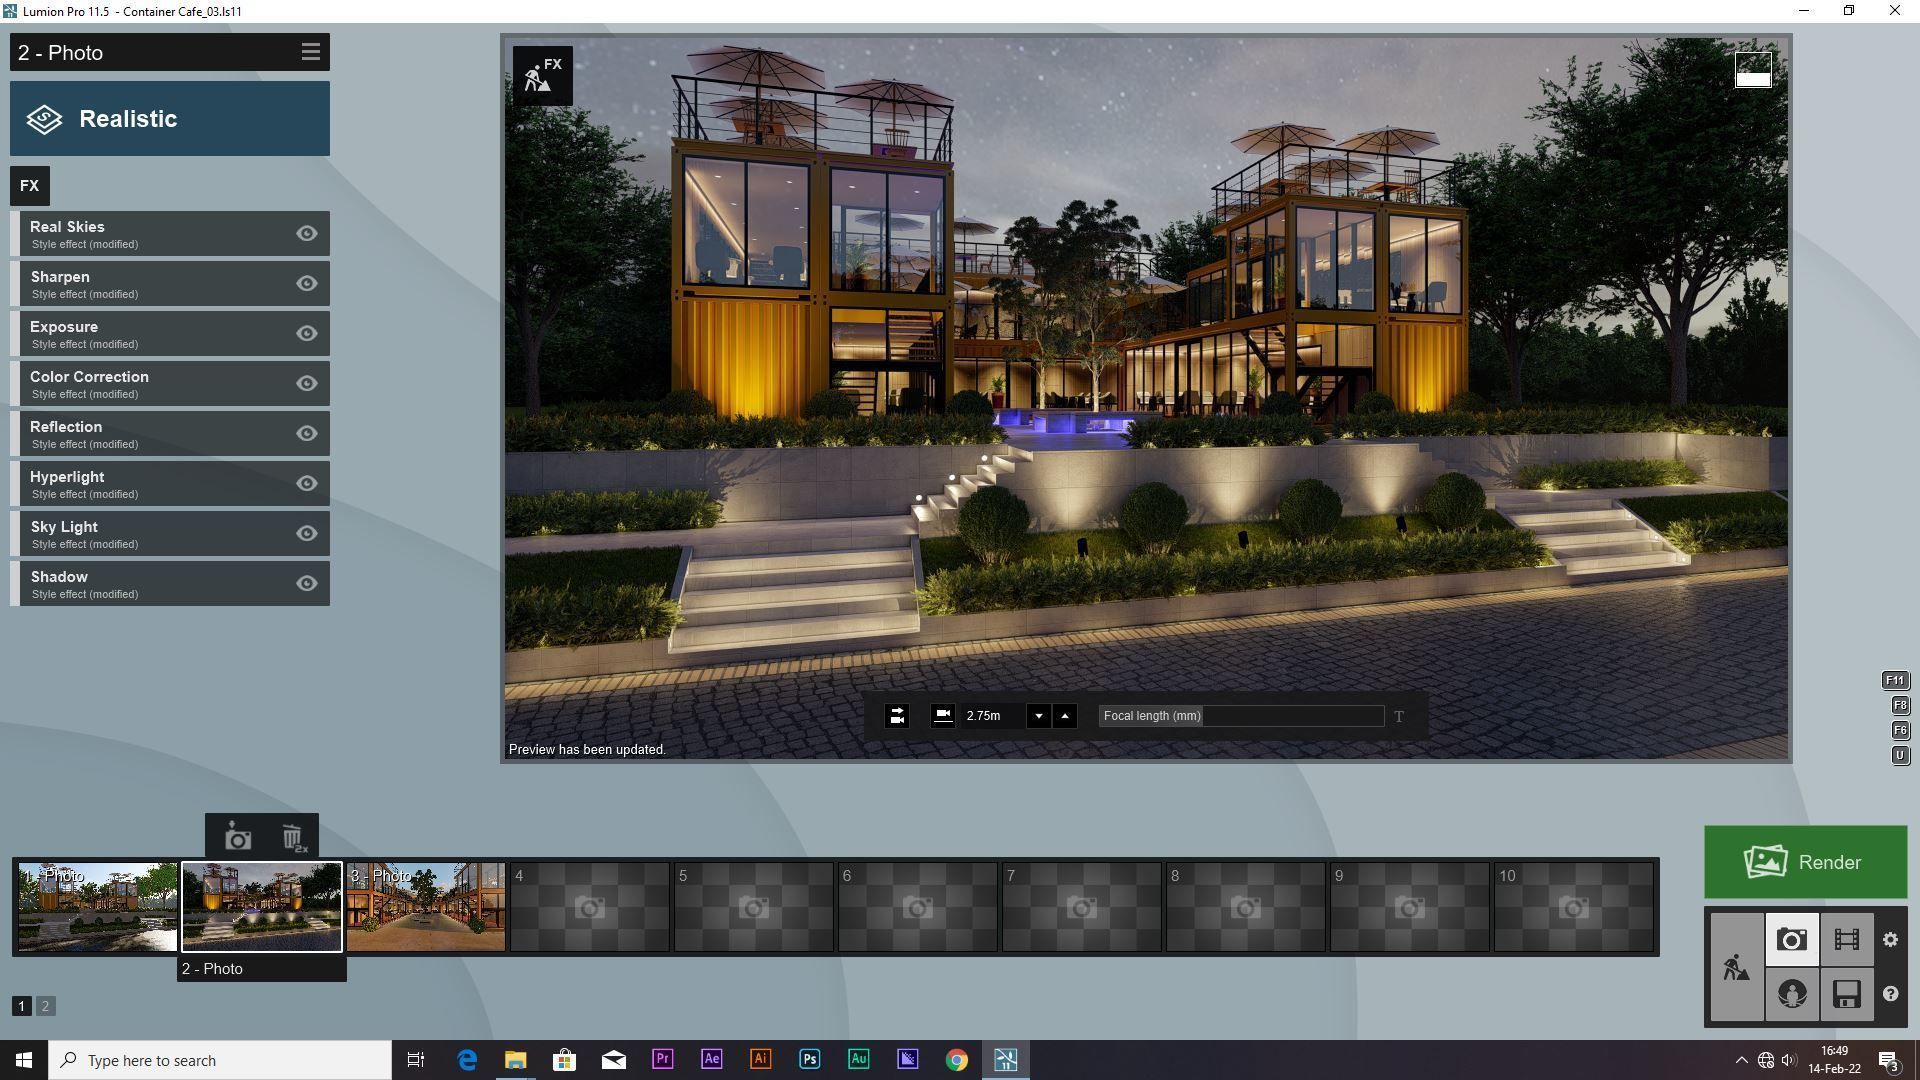1920x1080 pixels.
Task: Open the Realistic style selector
Action: click(x=170, y=119)
